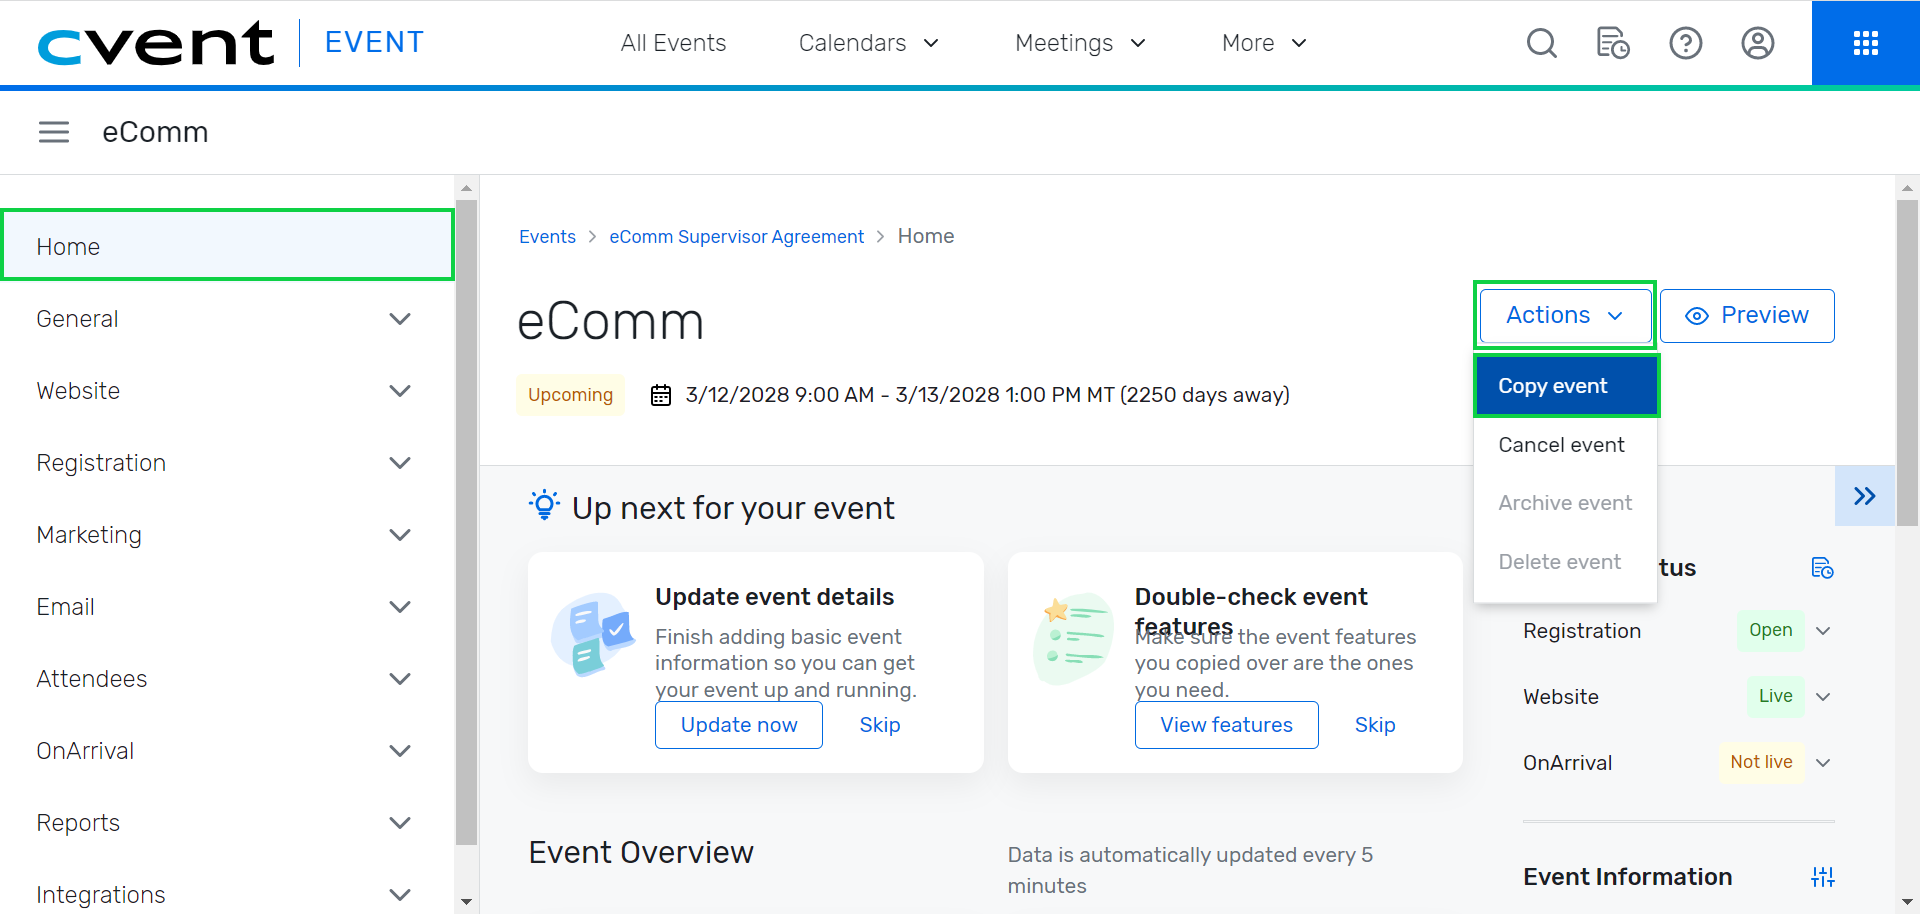Open the recent items document-clock icon

pyautogui.click(x=1613, y=43)
